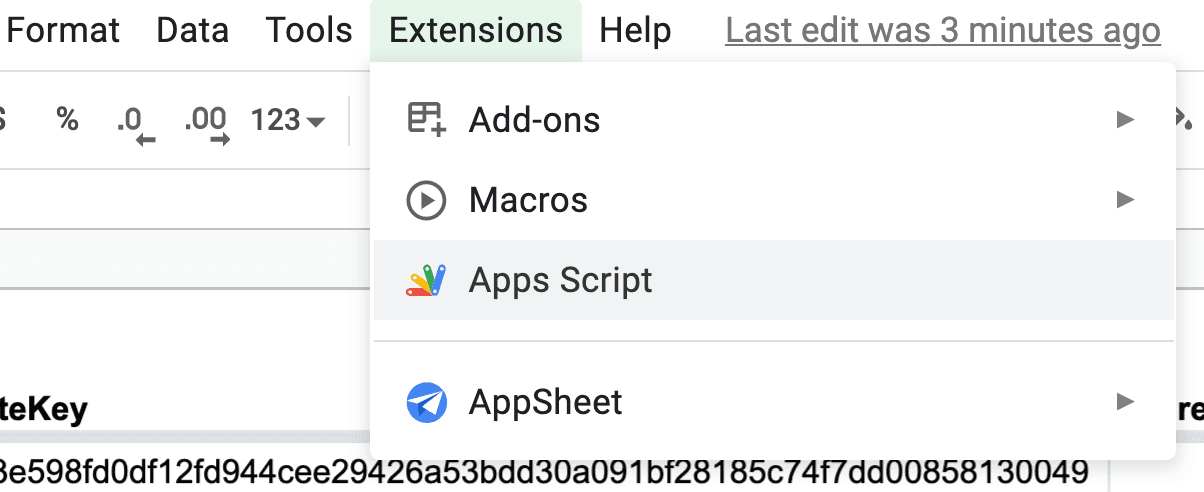Click the colorful Apps Script logo icon
The image size is (1204, 492).
coord(426,280)
